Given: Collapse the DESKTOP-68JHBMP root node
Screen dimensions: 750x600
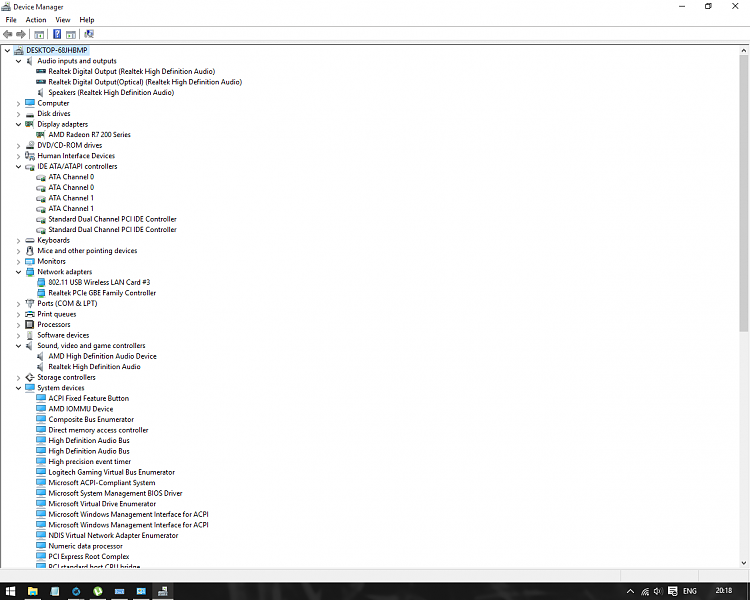Looking at the screenshot, I should (x=7, y=50).
